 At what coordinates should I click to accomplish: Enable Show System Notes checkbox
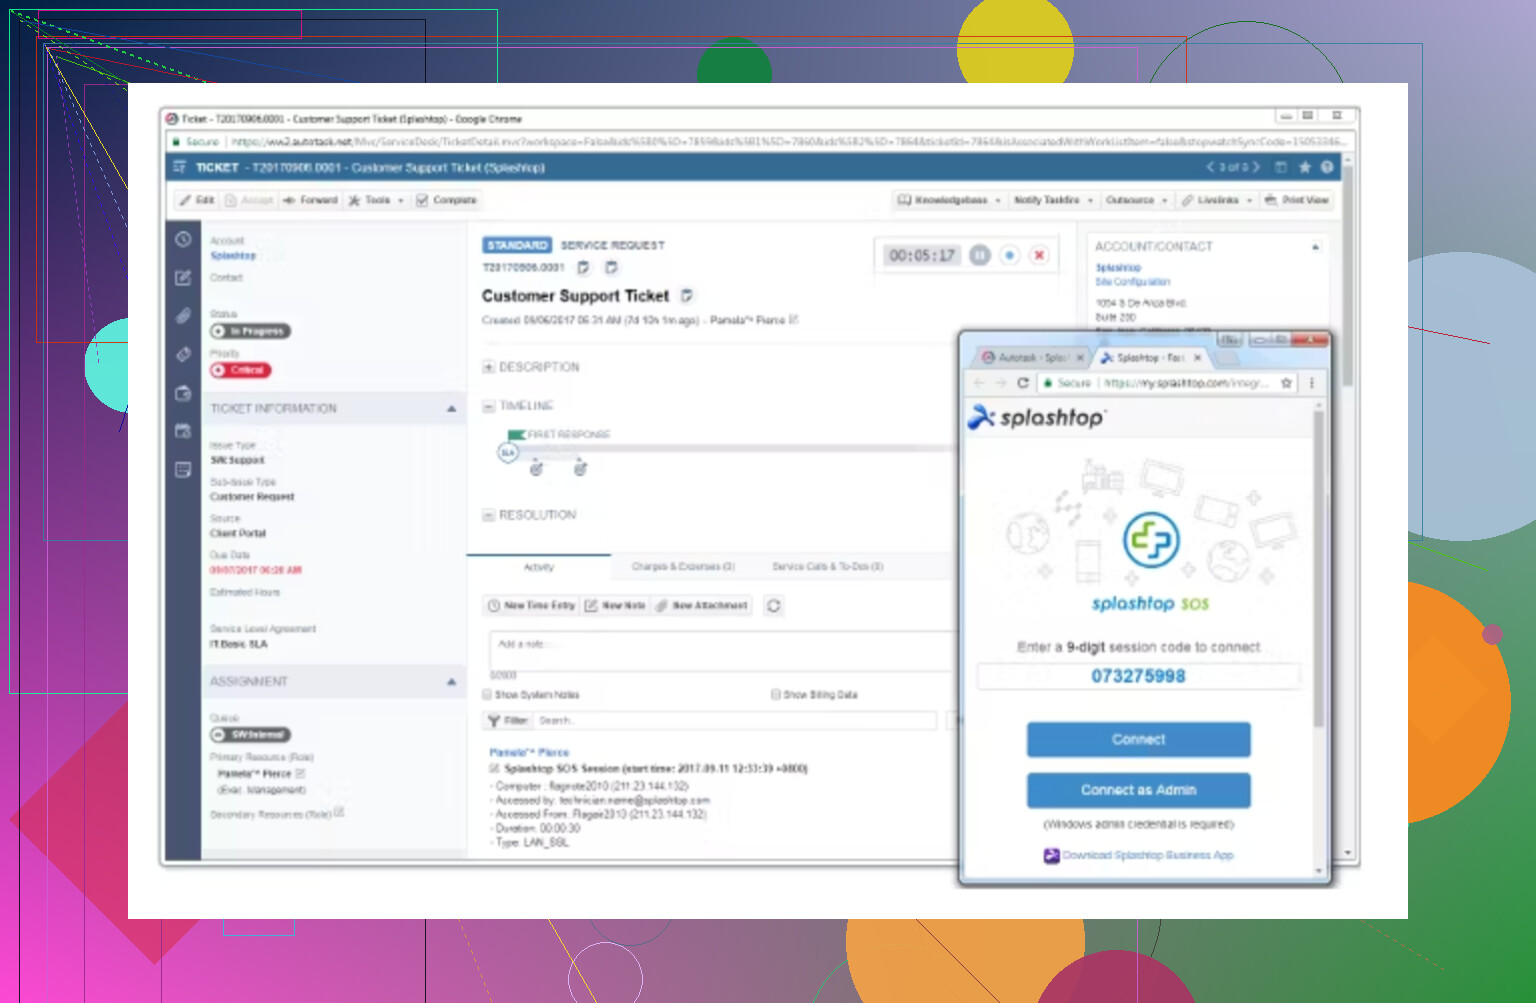coord(488,695)
